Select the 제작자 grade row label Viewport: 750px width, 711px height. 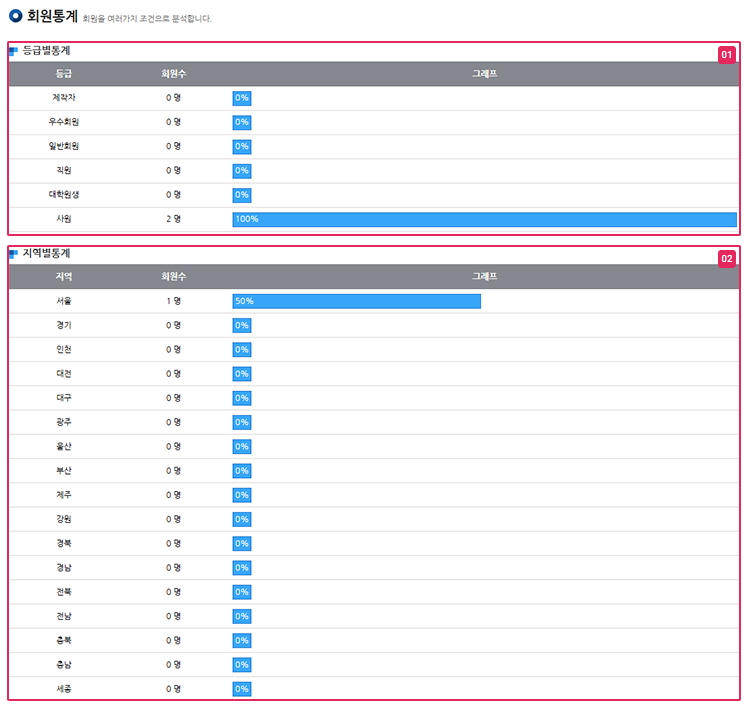pyautogui.click(x=64, y=98)
